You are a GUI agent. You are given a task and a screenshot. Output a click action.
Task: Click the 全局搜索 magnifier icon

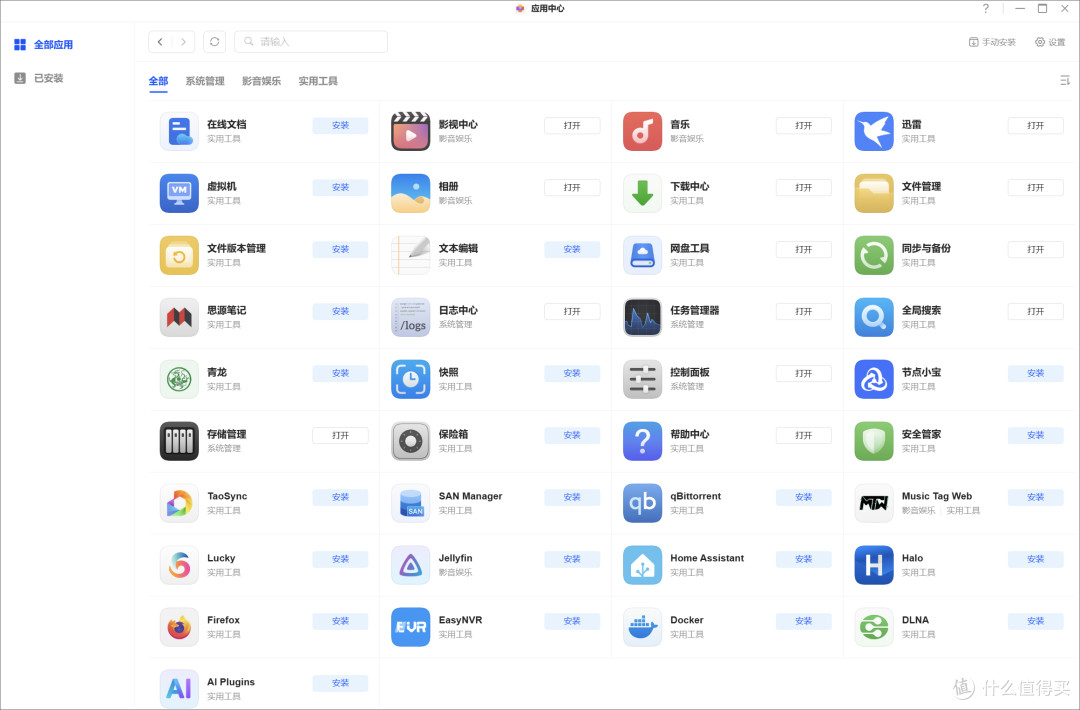pos(873,317)
